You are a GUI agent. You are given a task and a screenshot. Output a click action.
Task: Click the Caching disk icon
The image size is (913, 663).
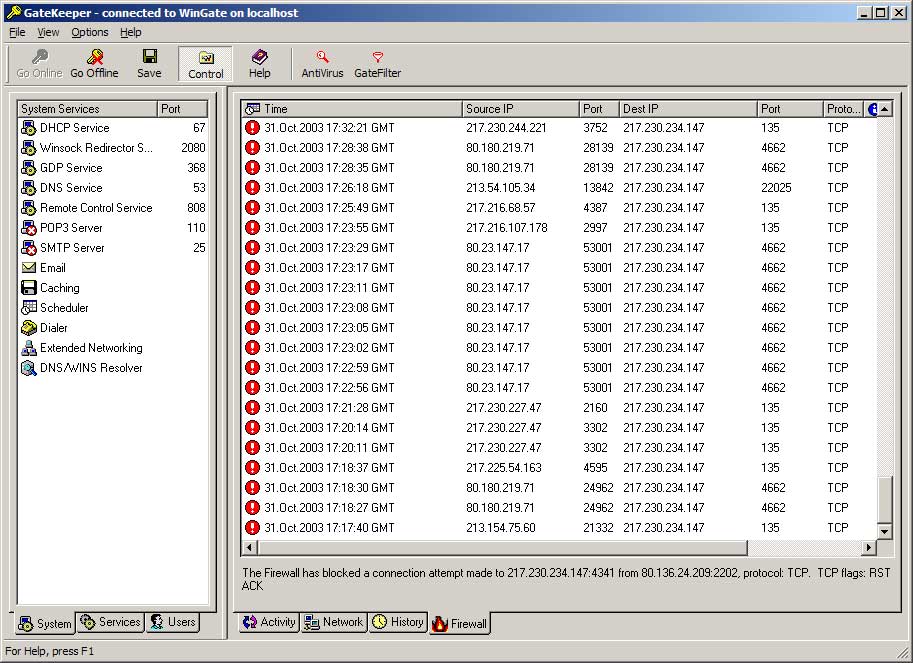tap(29, 288)
